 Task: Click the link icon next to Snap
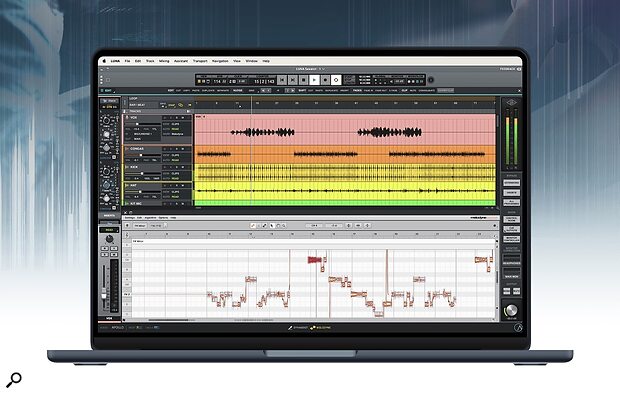(181, 105)
